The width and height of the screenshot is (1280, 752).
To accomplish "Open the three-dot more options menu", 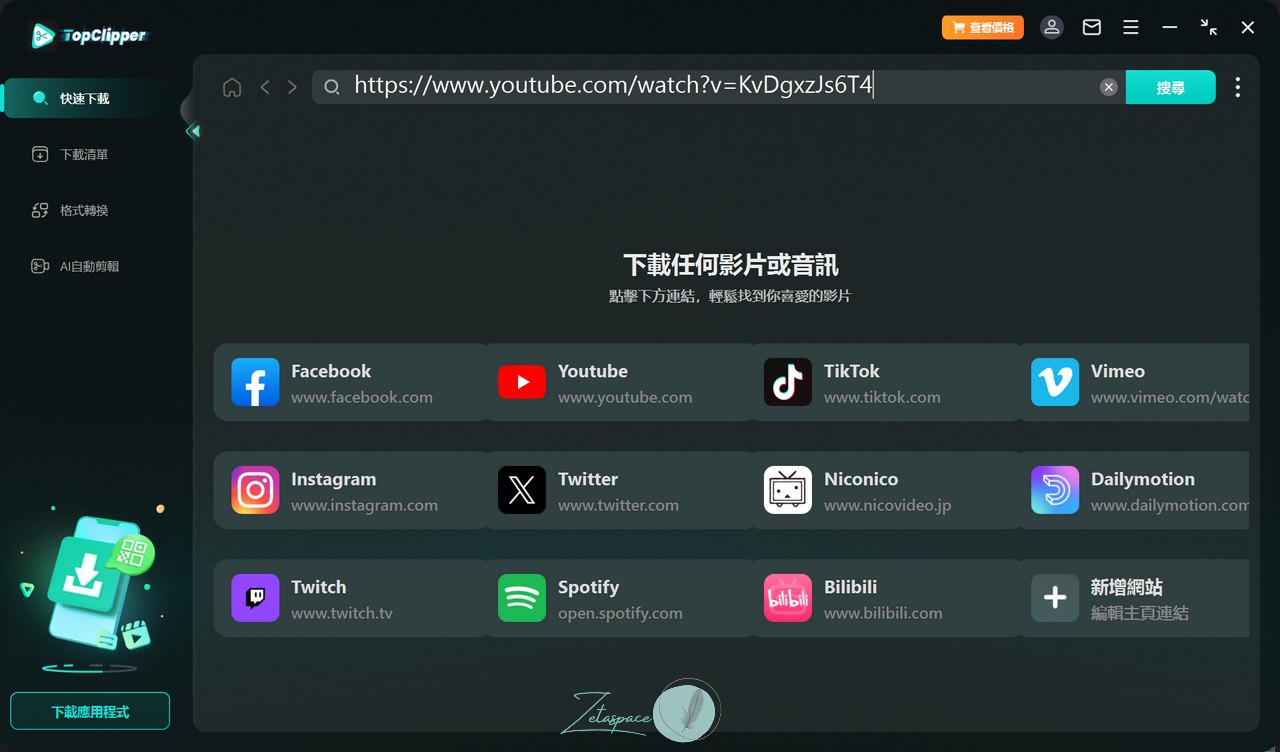I will coord(1238,87).
